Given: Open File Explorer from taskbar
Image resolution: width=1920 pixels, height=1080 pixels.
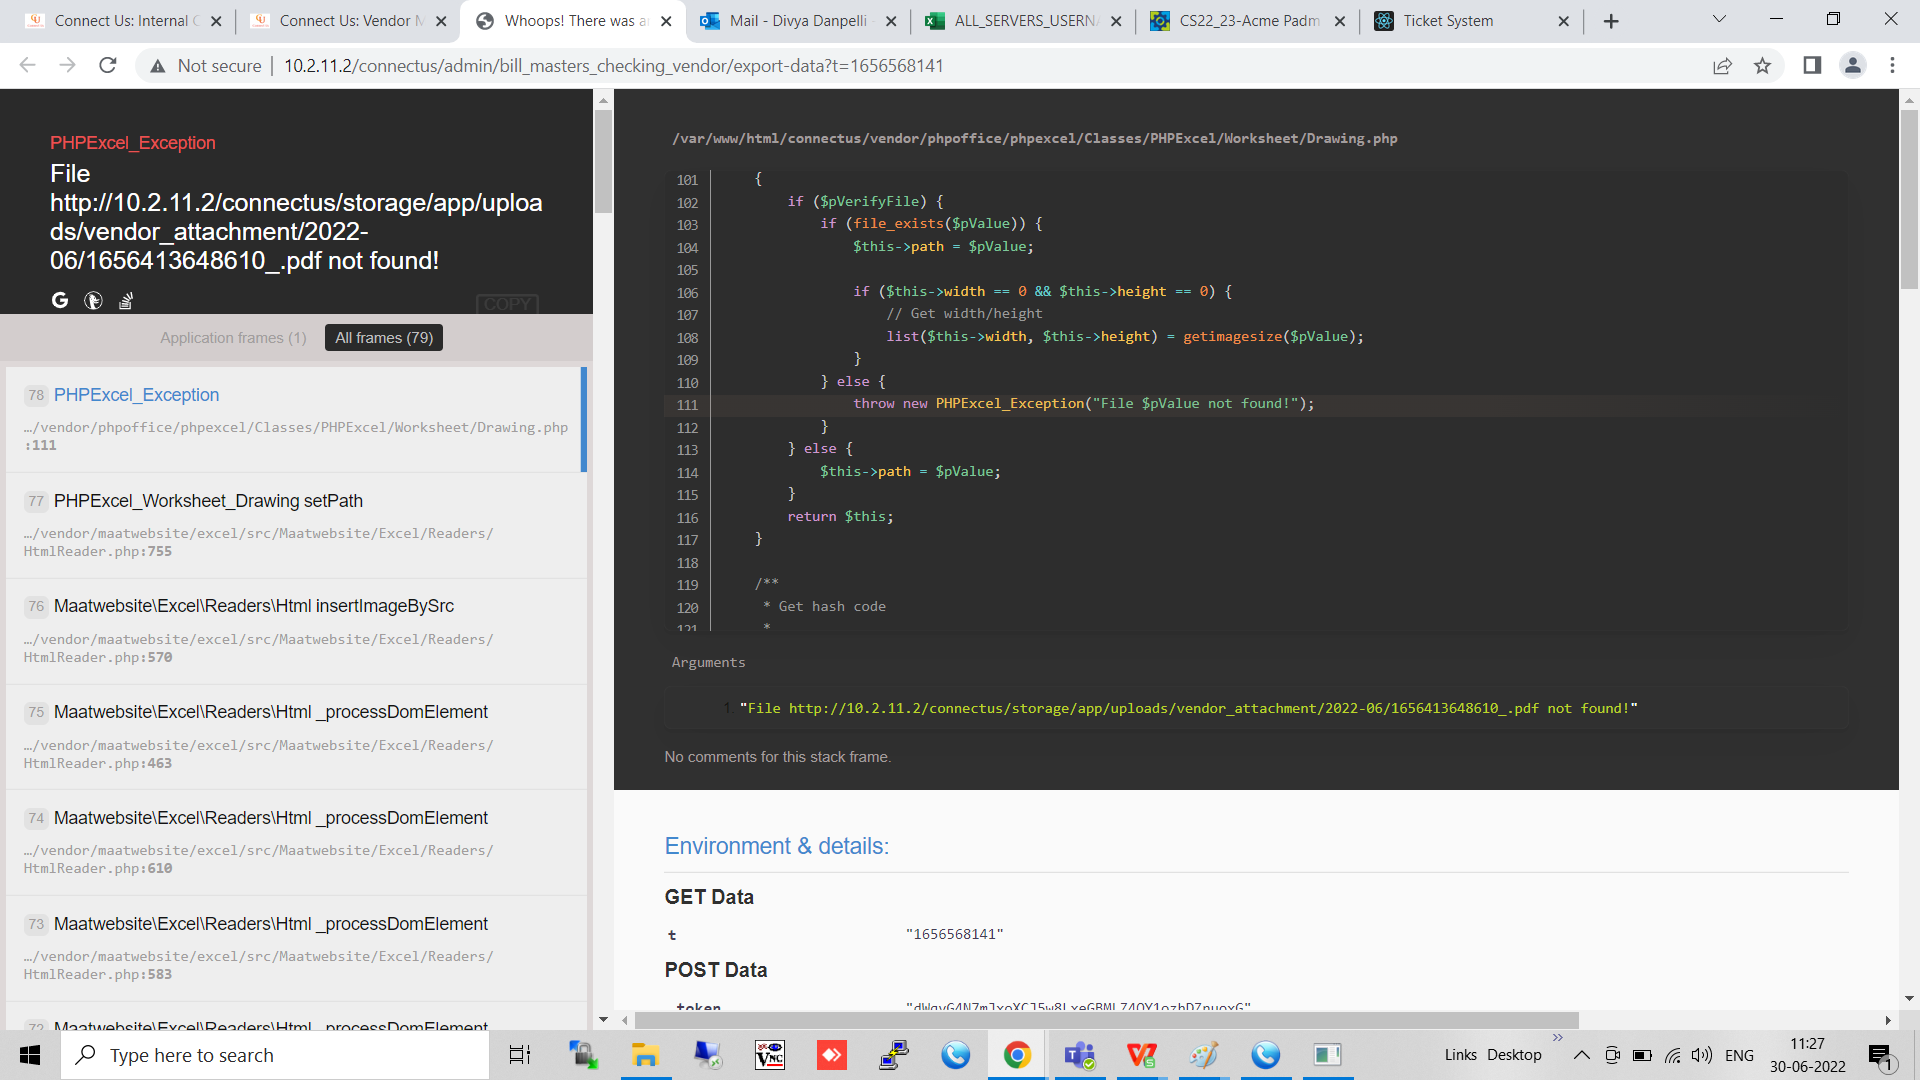Looking at the screenshot, I should click(x=645, y=1055).
